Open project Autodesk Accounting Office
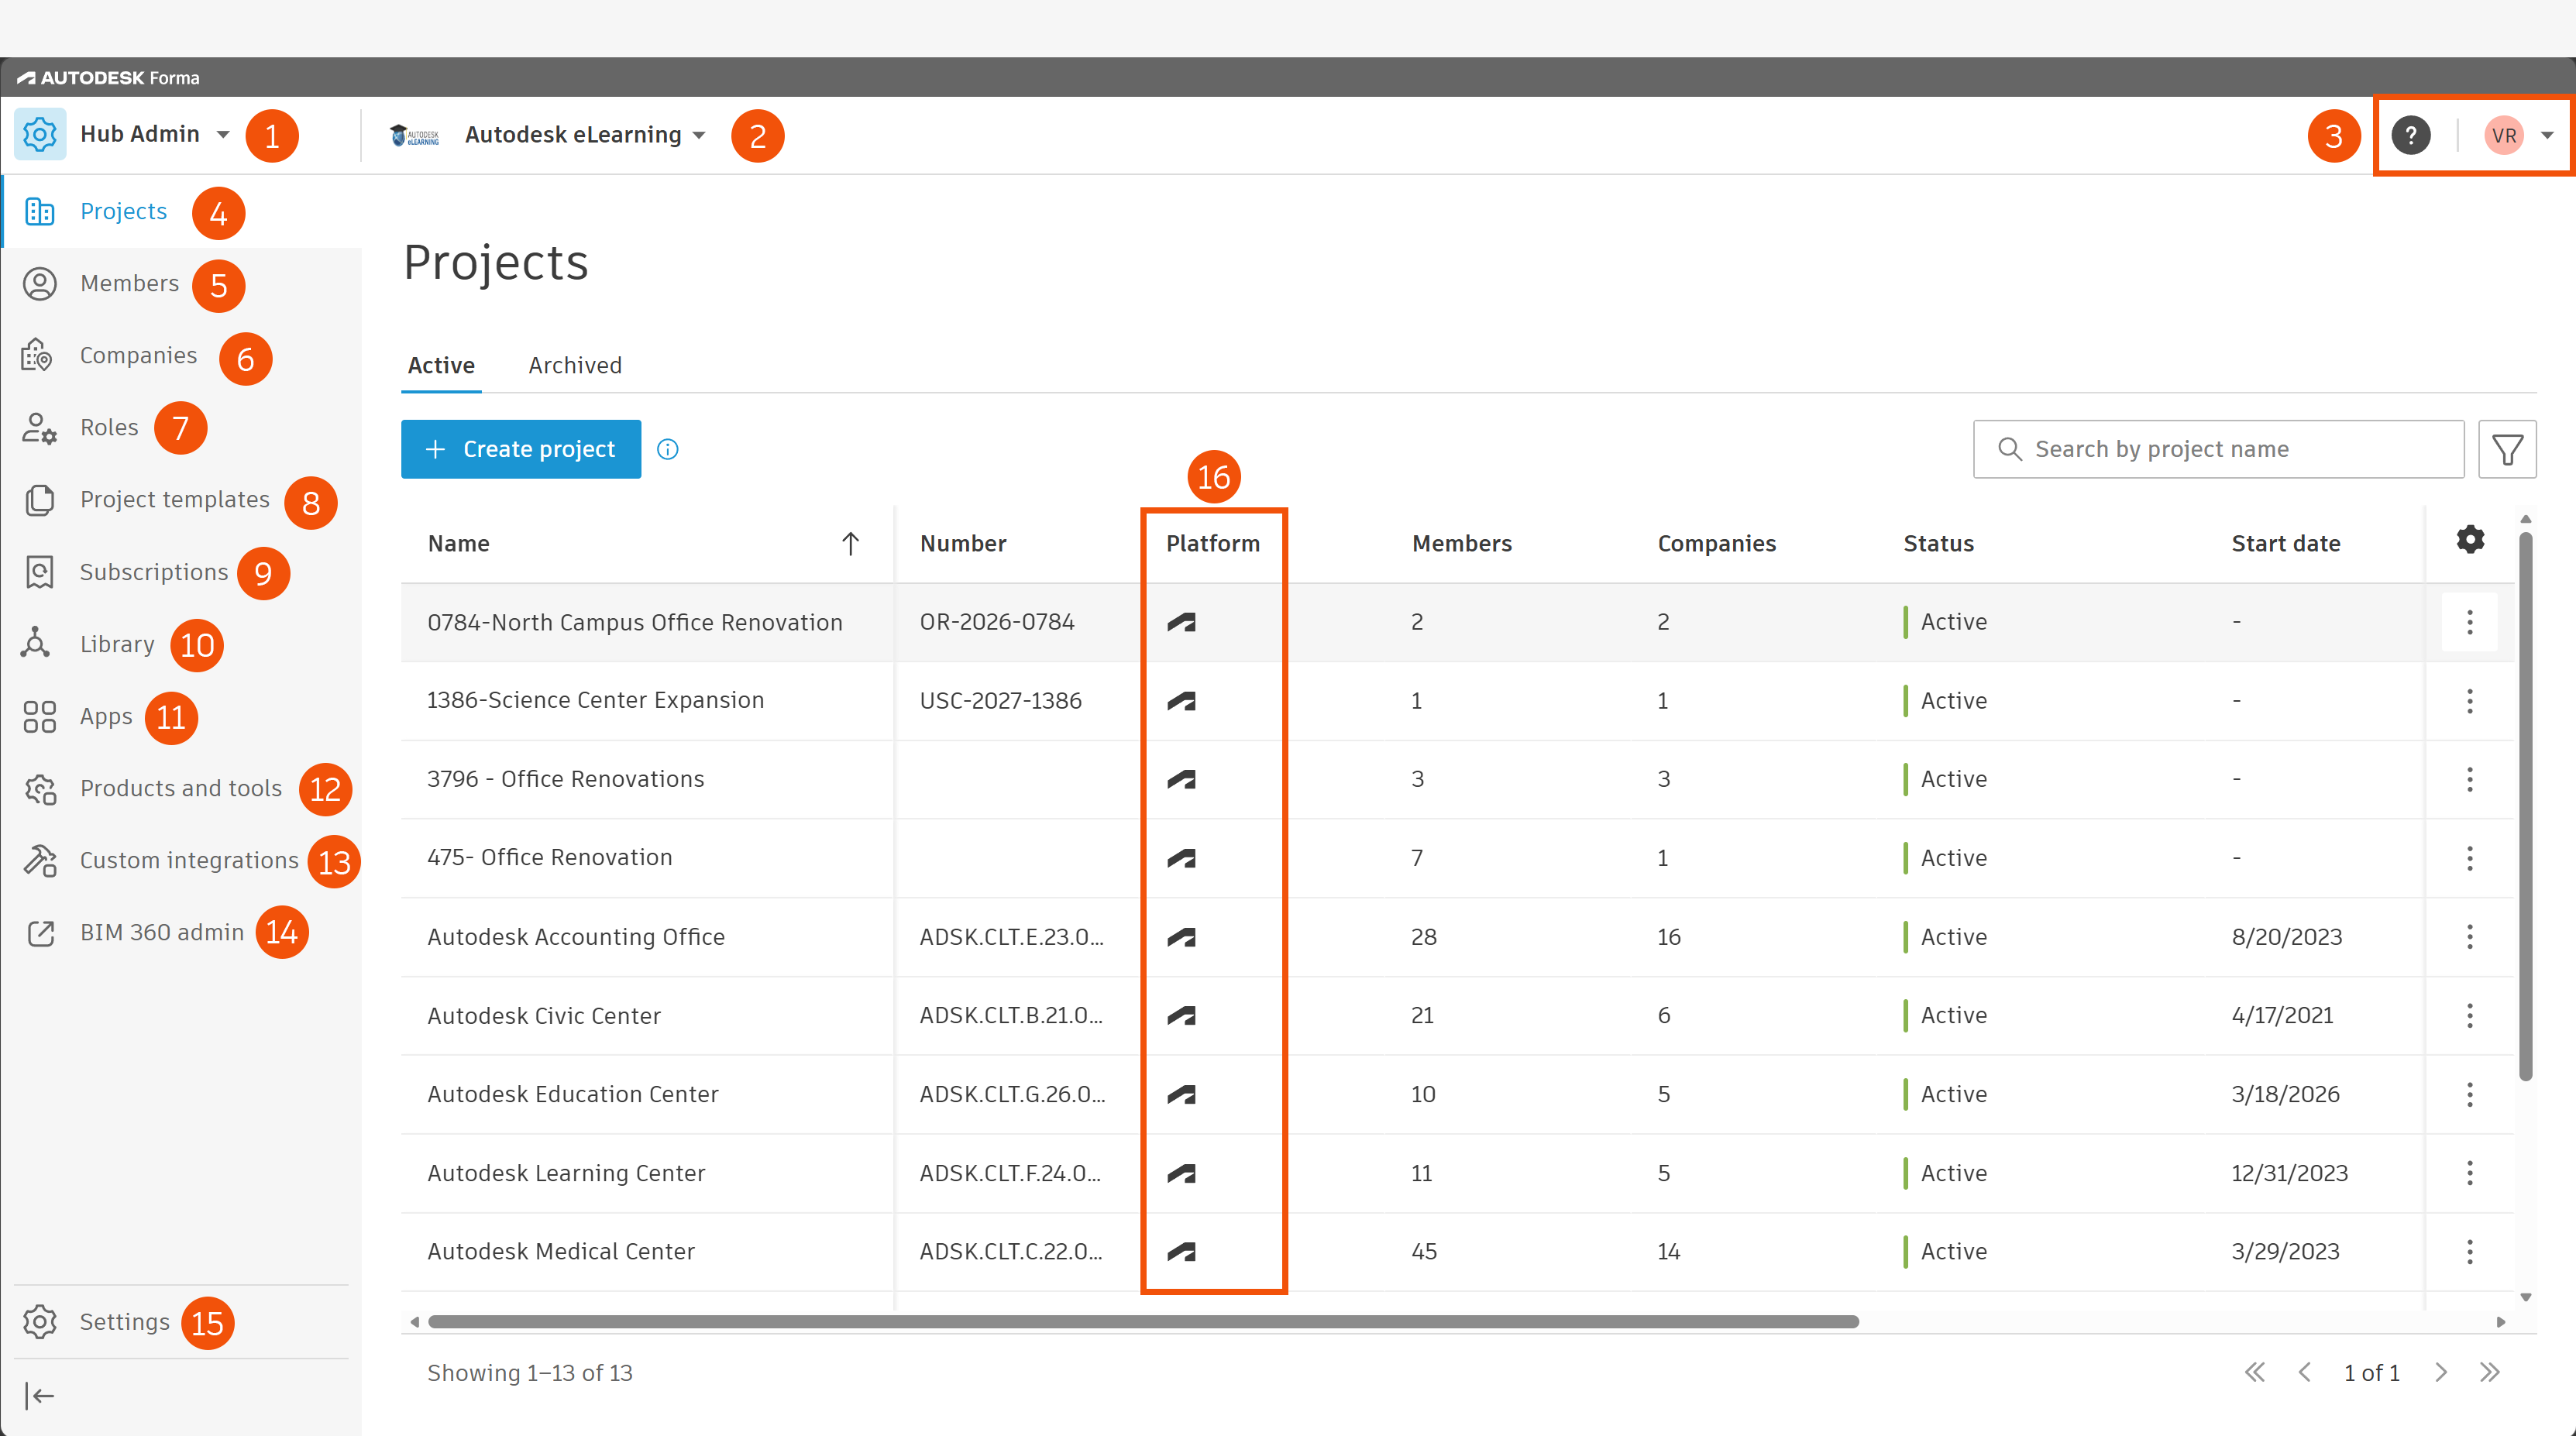The height and width of the screenshot is (1436, 2576). 575,937
